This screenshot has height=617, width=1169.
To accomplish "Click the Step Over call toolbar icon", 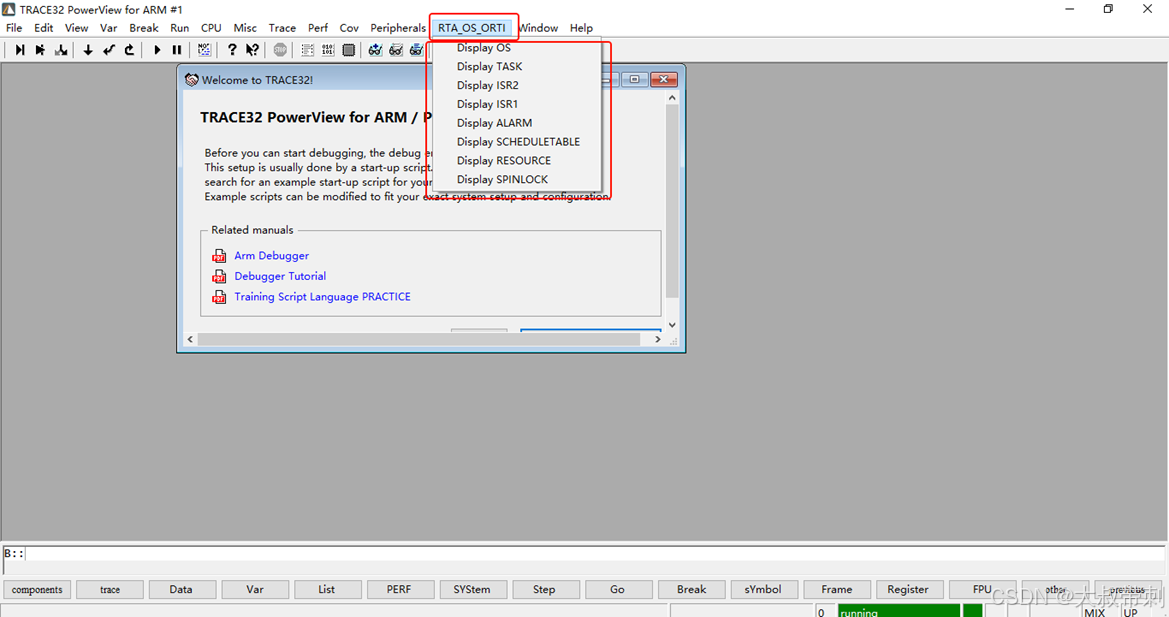I will [40, 50].
